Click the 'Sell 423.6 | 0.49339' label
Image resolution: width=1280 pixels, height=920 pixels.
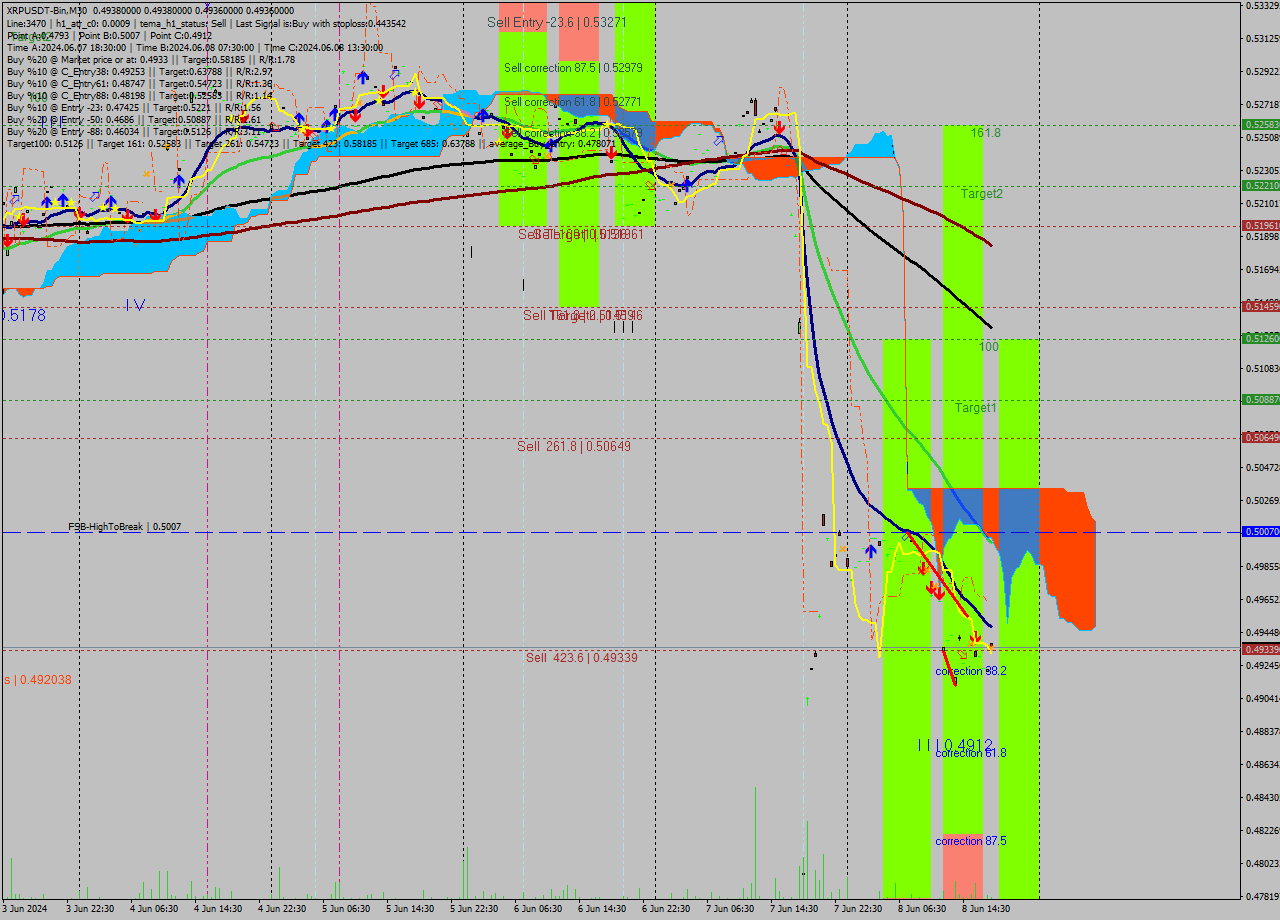(582, 657)
